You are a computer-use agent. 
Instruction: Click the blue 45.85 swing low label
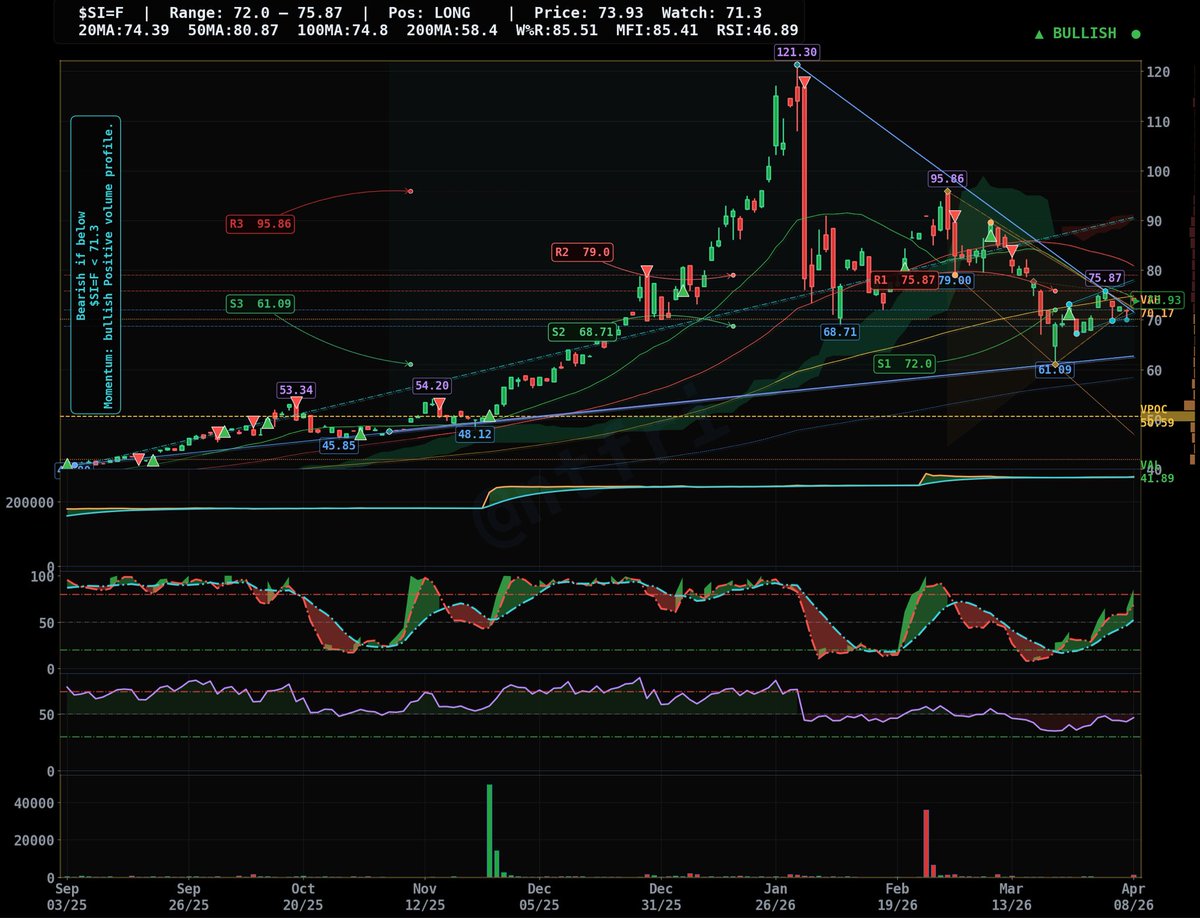(x=339, y=445)
